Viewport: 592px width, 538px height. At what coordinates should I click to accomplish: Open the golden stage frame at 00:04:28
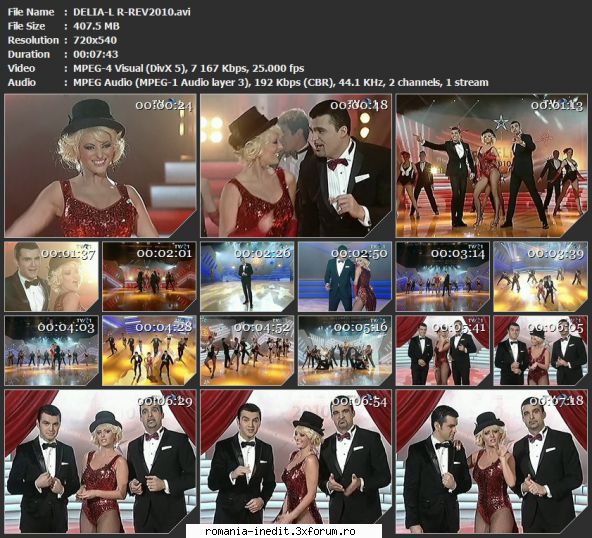point(149,351)
